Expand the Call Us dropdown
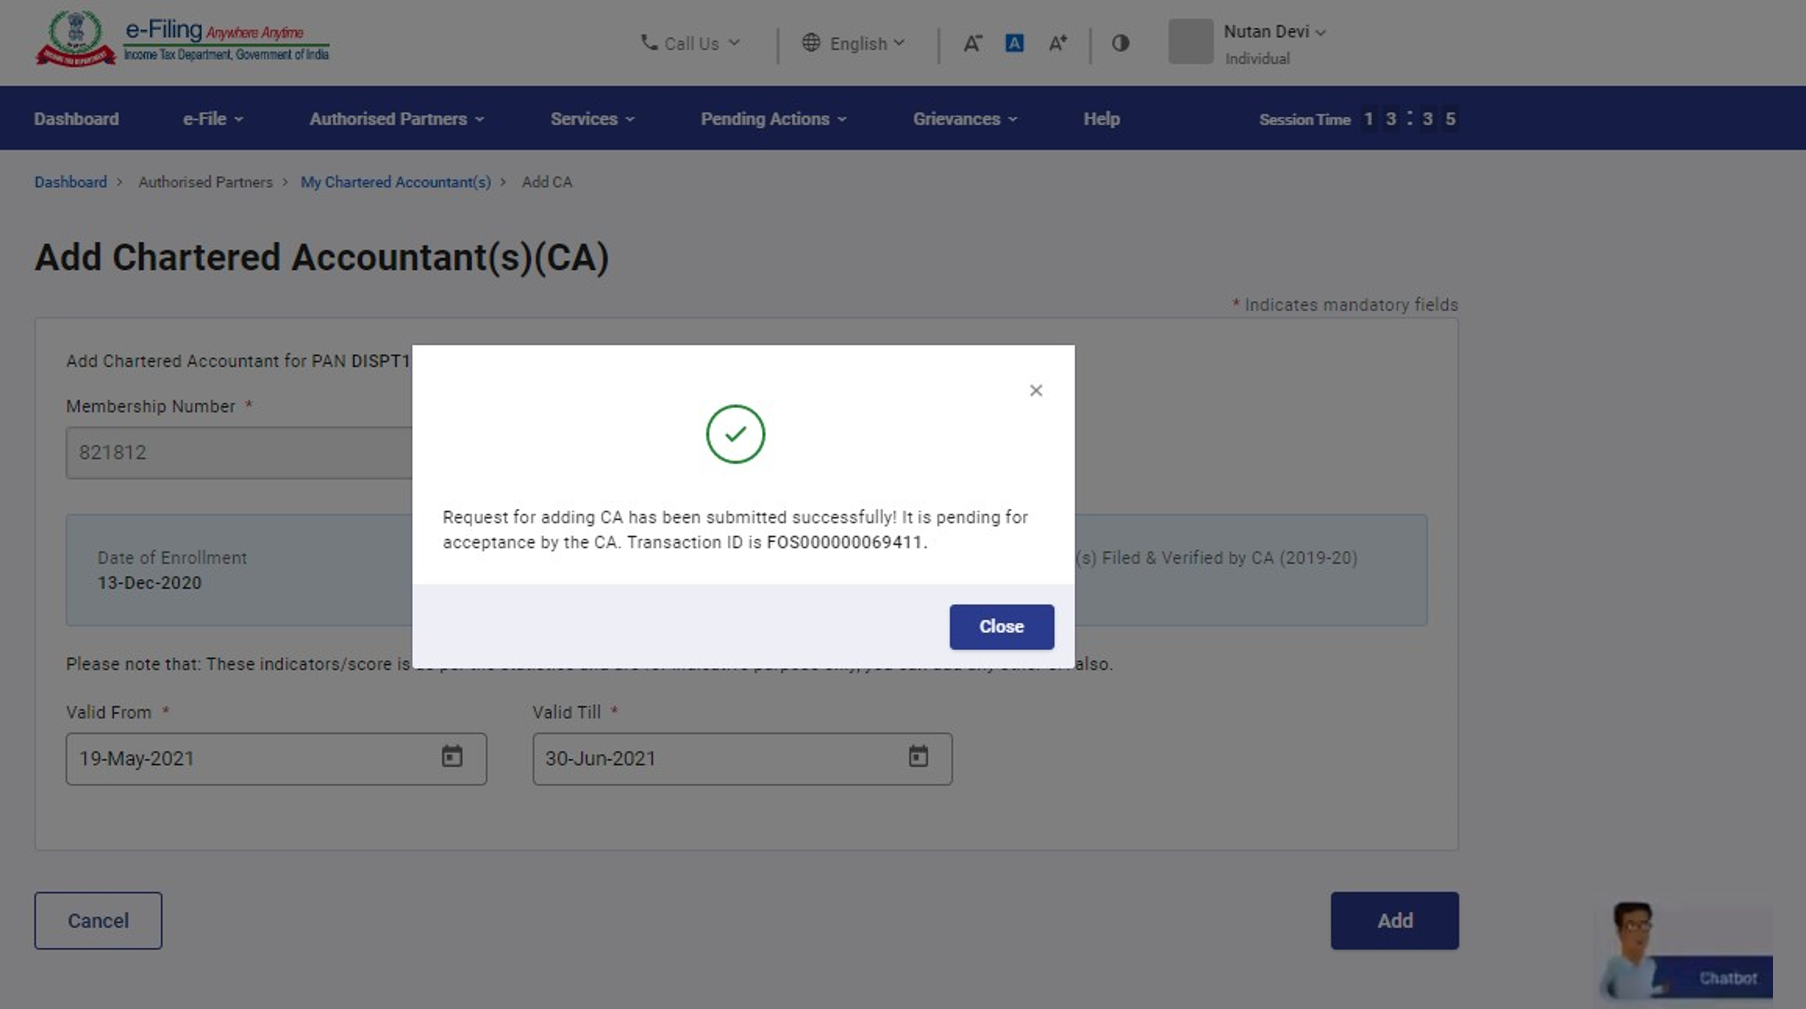Screen dimensions: 1806x1009 690,43
